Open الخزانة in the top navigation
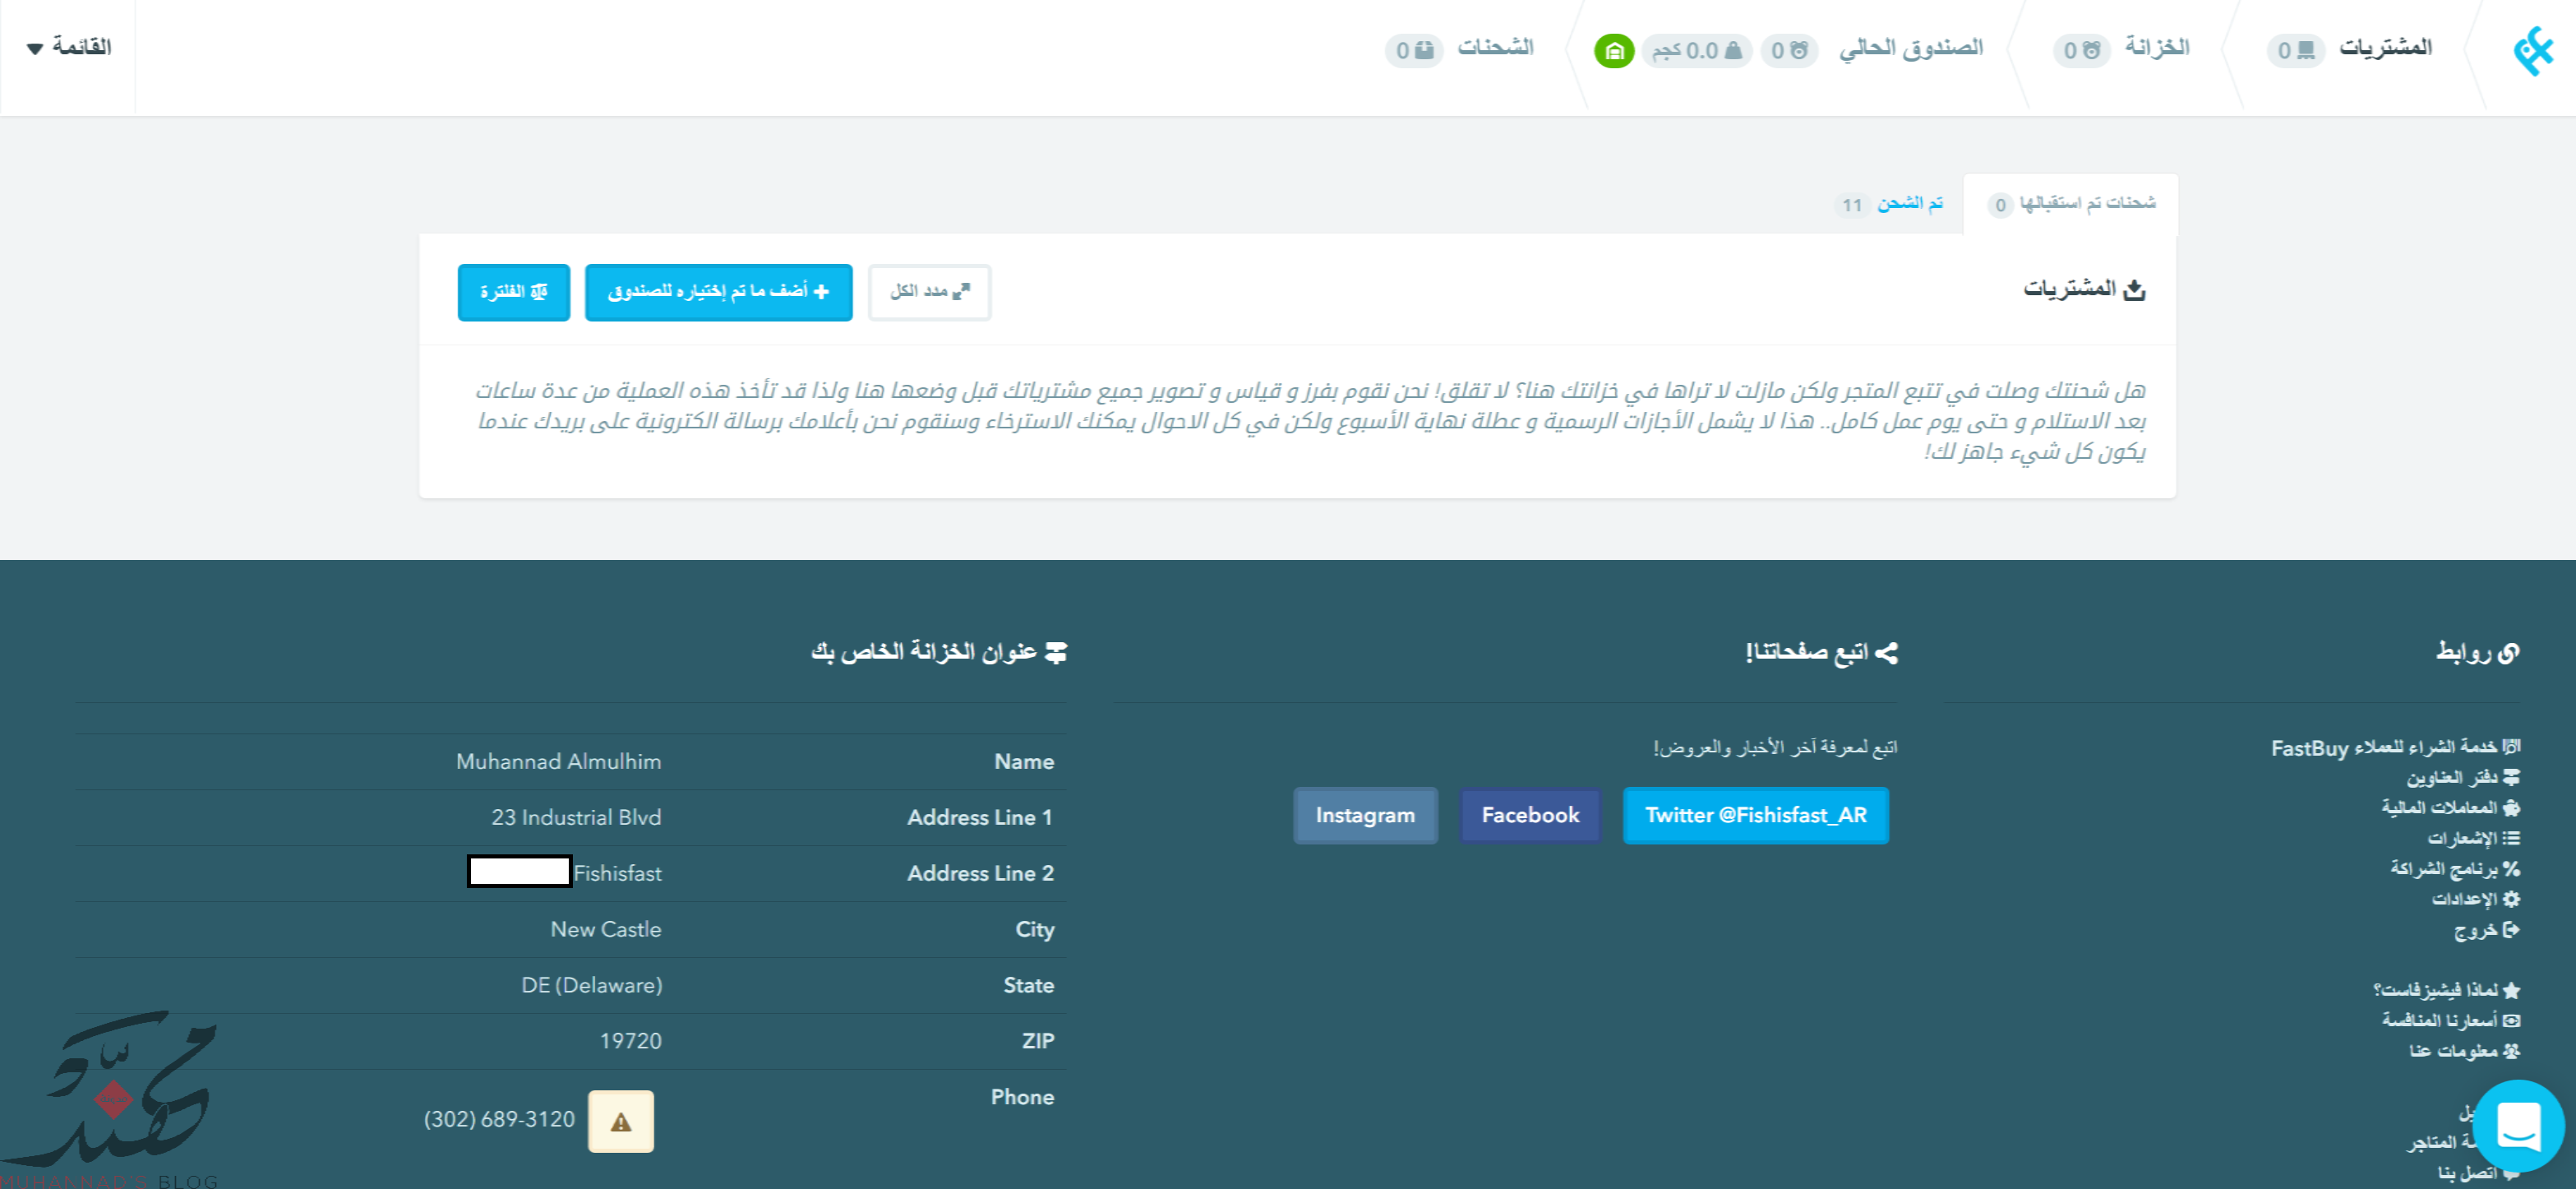The height and width of the screenshot is (1189, 2576). [2157, 47]
